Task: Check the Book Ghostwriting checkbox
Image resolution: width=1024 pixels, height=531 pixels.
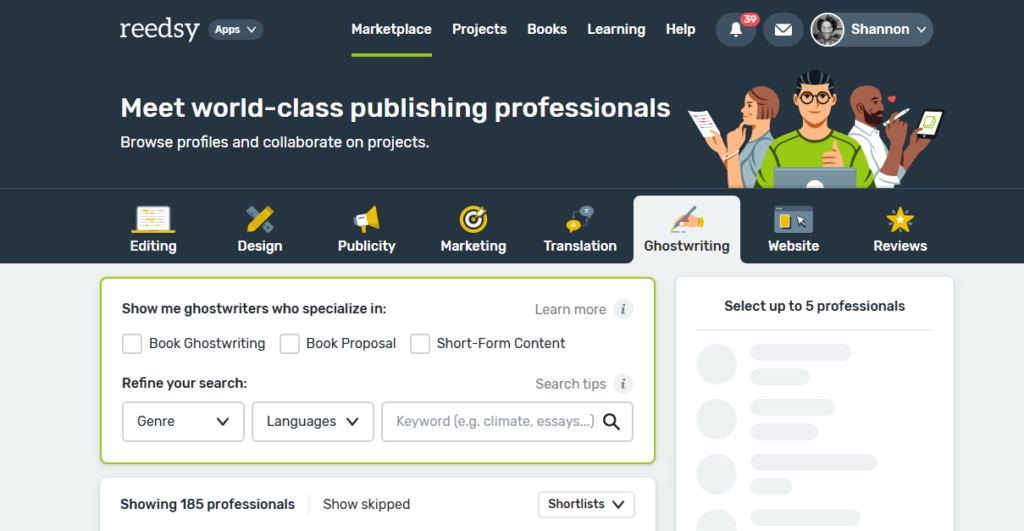Action: click(132, 344)
